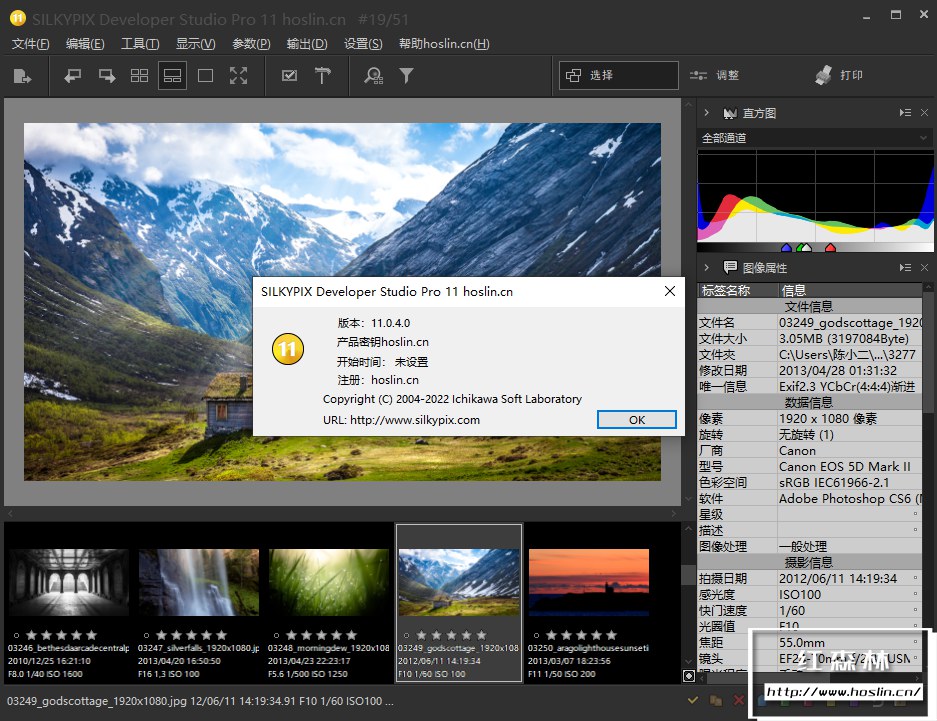Viewport: 937px width, 721px height.
Task: Toggle mark circle on bethesdaarcade thumbnail
Action: [15, 635]
